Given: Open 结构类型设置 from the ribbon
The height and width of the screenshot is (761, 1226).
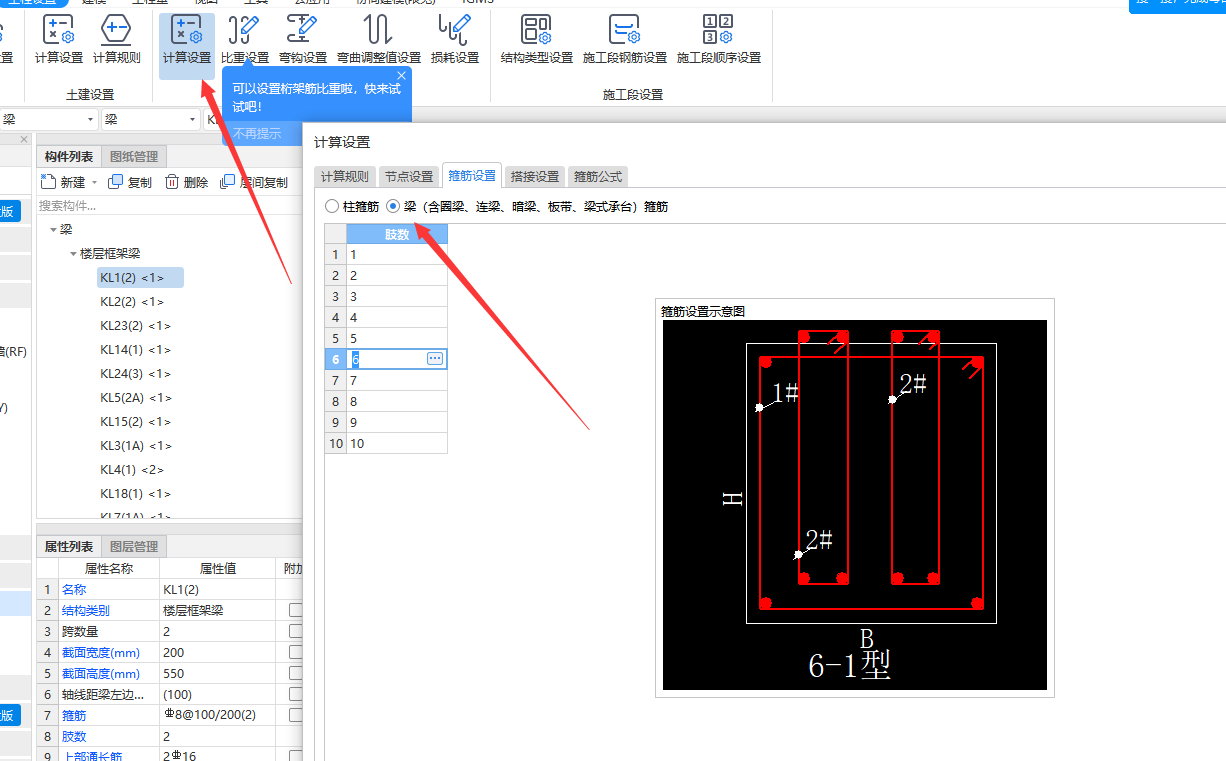Looking at the screenshot, I should (x=537, y=39).
